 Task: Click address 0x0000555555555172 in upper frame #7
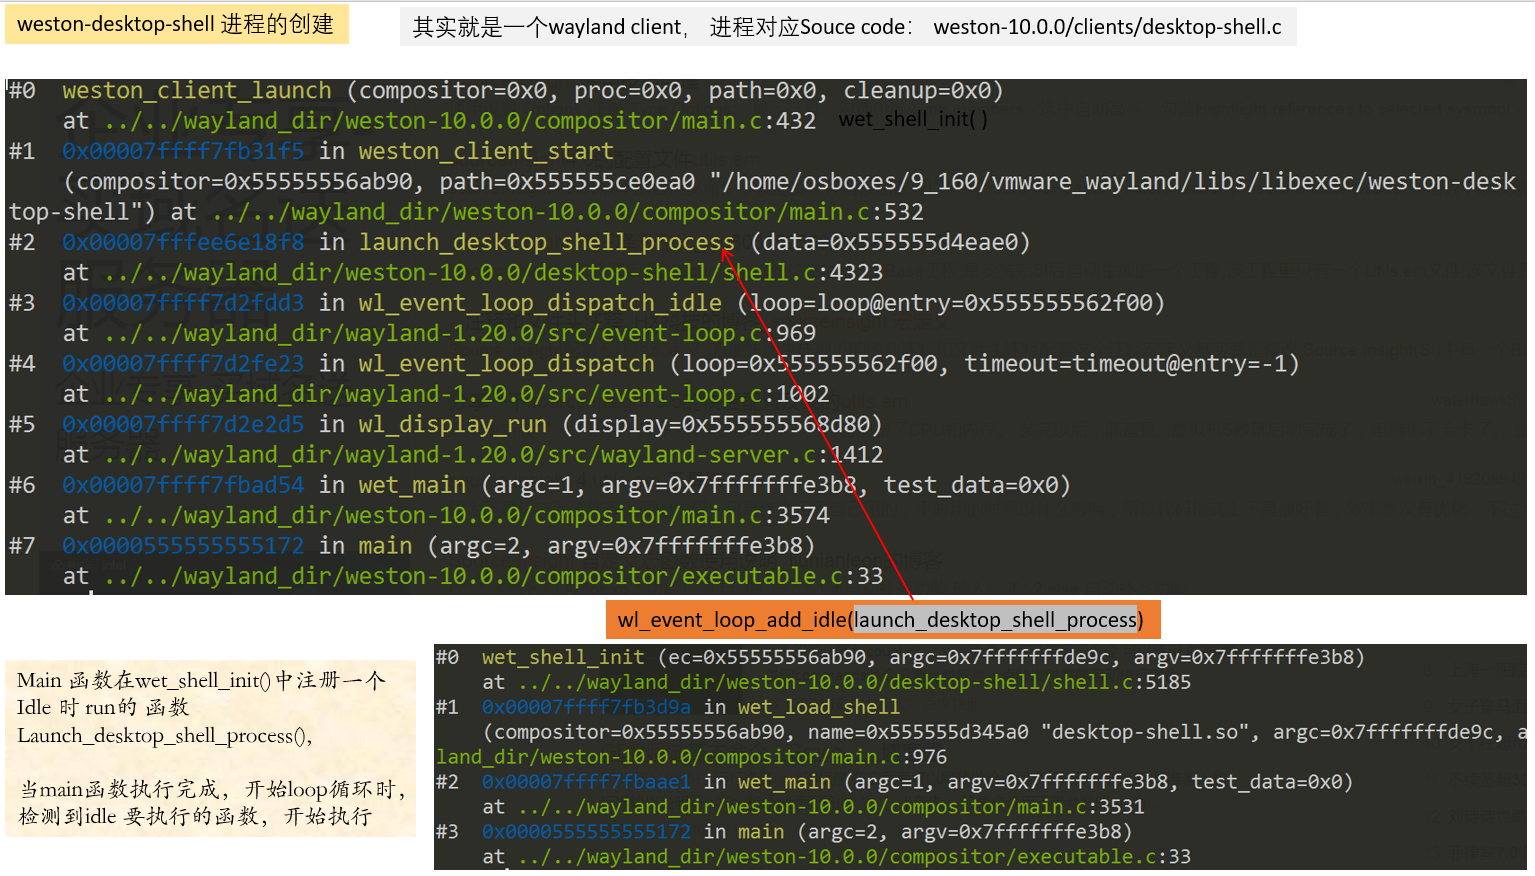pyautogui.click(x=183, y=546)
